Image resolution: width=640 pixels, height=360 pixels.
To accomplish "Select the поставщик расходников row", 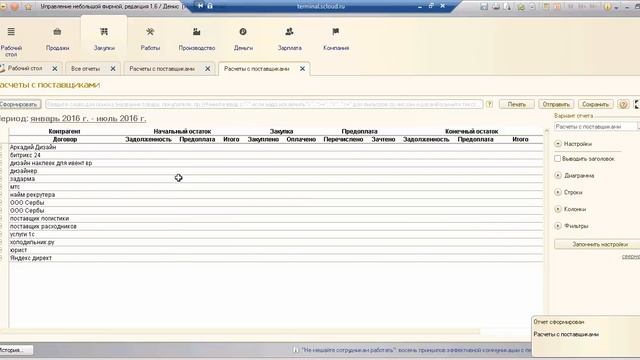I will tap(276, 226).
